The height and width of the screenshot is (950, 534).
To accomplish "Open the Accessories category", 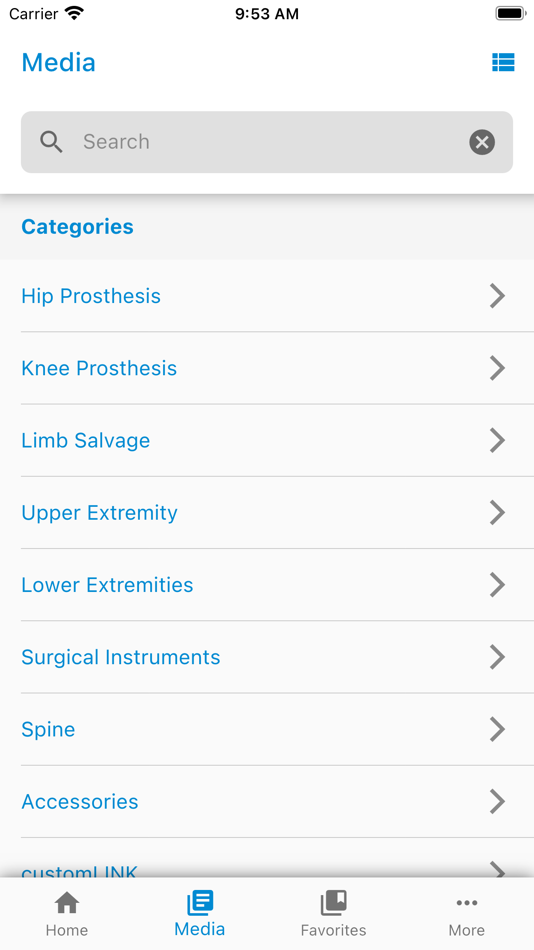I will (267, 802).
